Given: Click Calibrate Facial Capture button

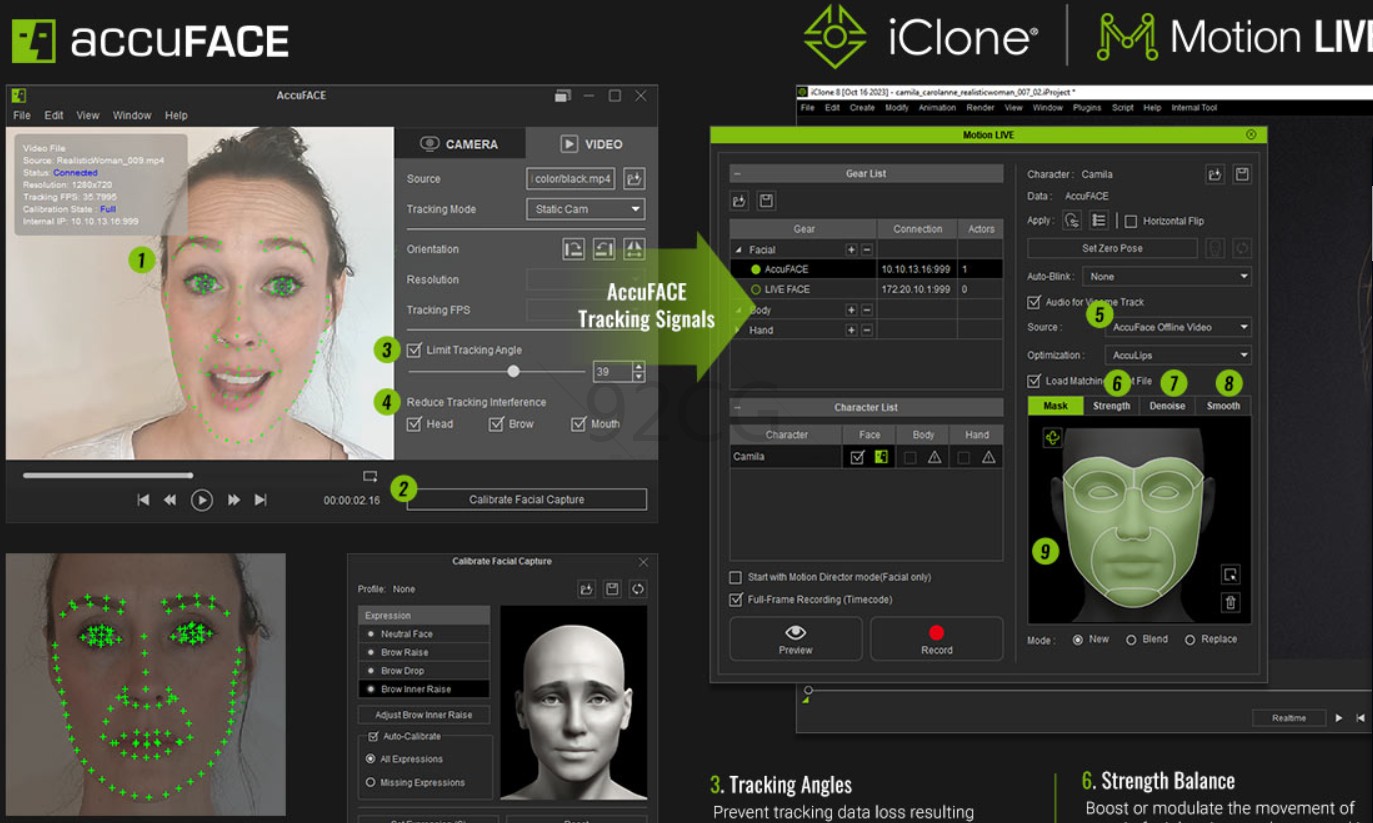Looking at the screenshot, I should [x=527, y=500].
